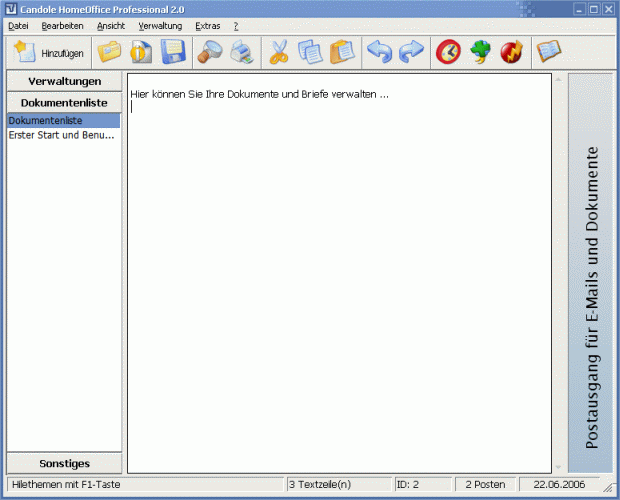Open search with the magnifier icon
This screenshot has height=500, width=620.
pyautogui.click(x=210, y=52)
